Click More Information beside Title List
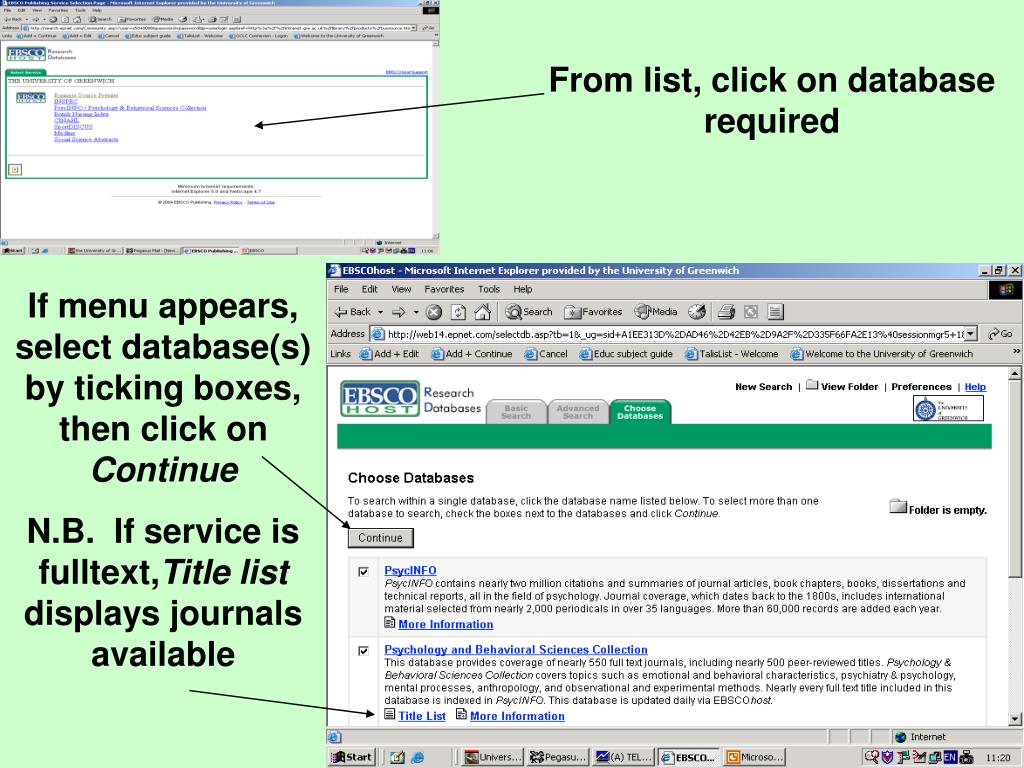The image size is (1024, 768). tap(517, 716)
